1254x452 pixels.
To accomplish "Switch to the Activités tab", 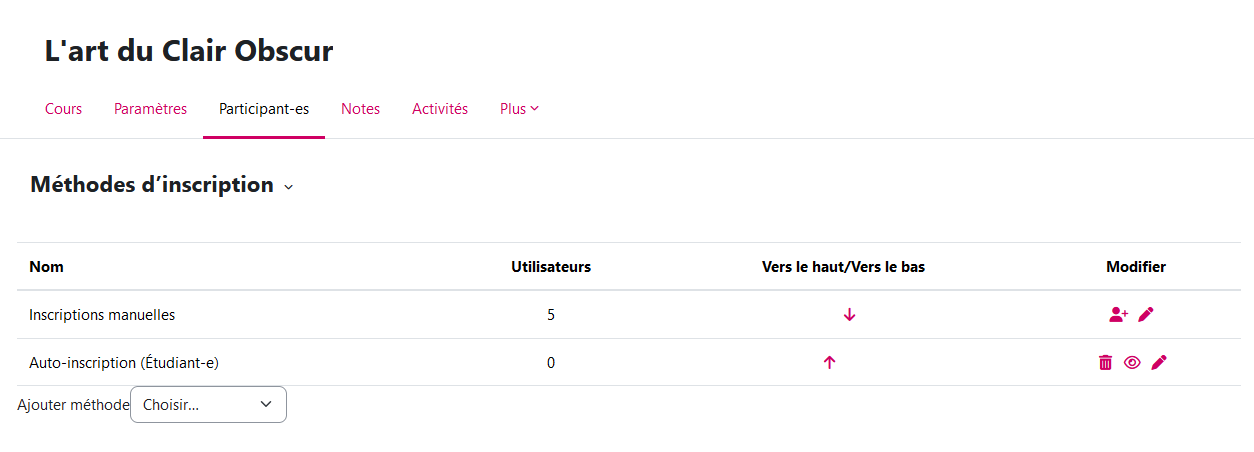I will 440,109.
